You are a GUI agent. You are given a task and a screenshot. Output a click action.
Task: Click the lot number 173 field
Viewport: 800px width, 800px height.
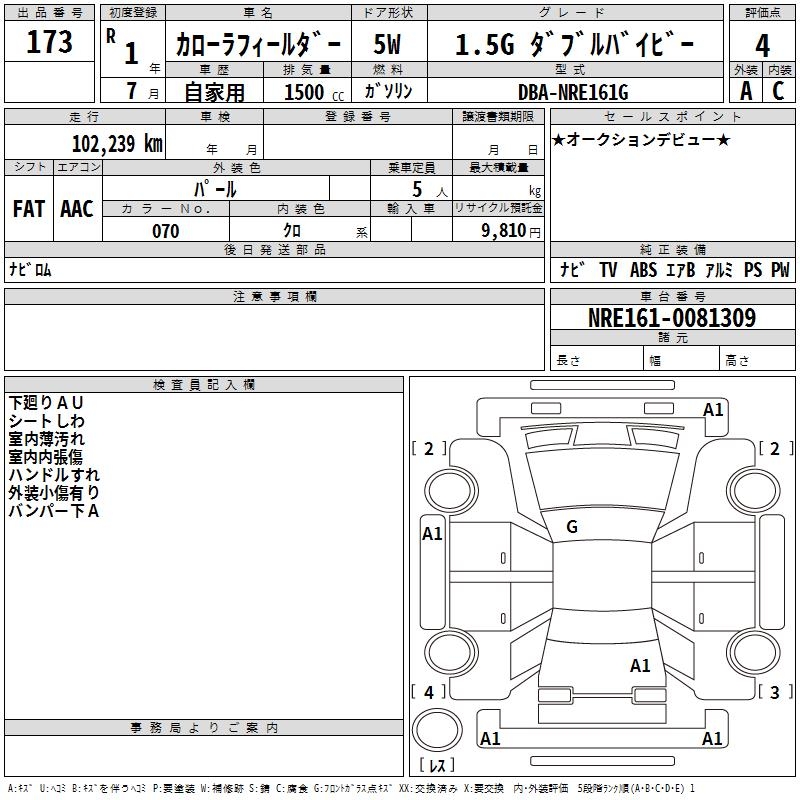click(x=49, y=42)
